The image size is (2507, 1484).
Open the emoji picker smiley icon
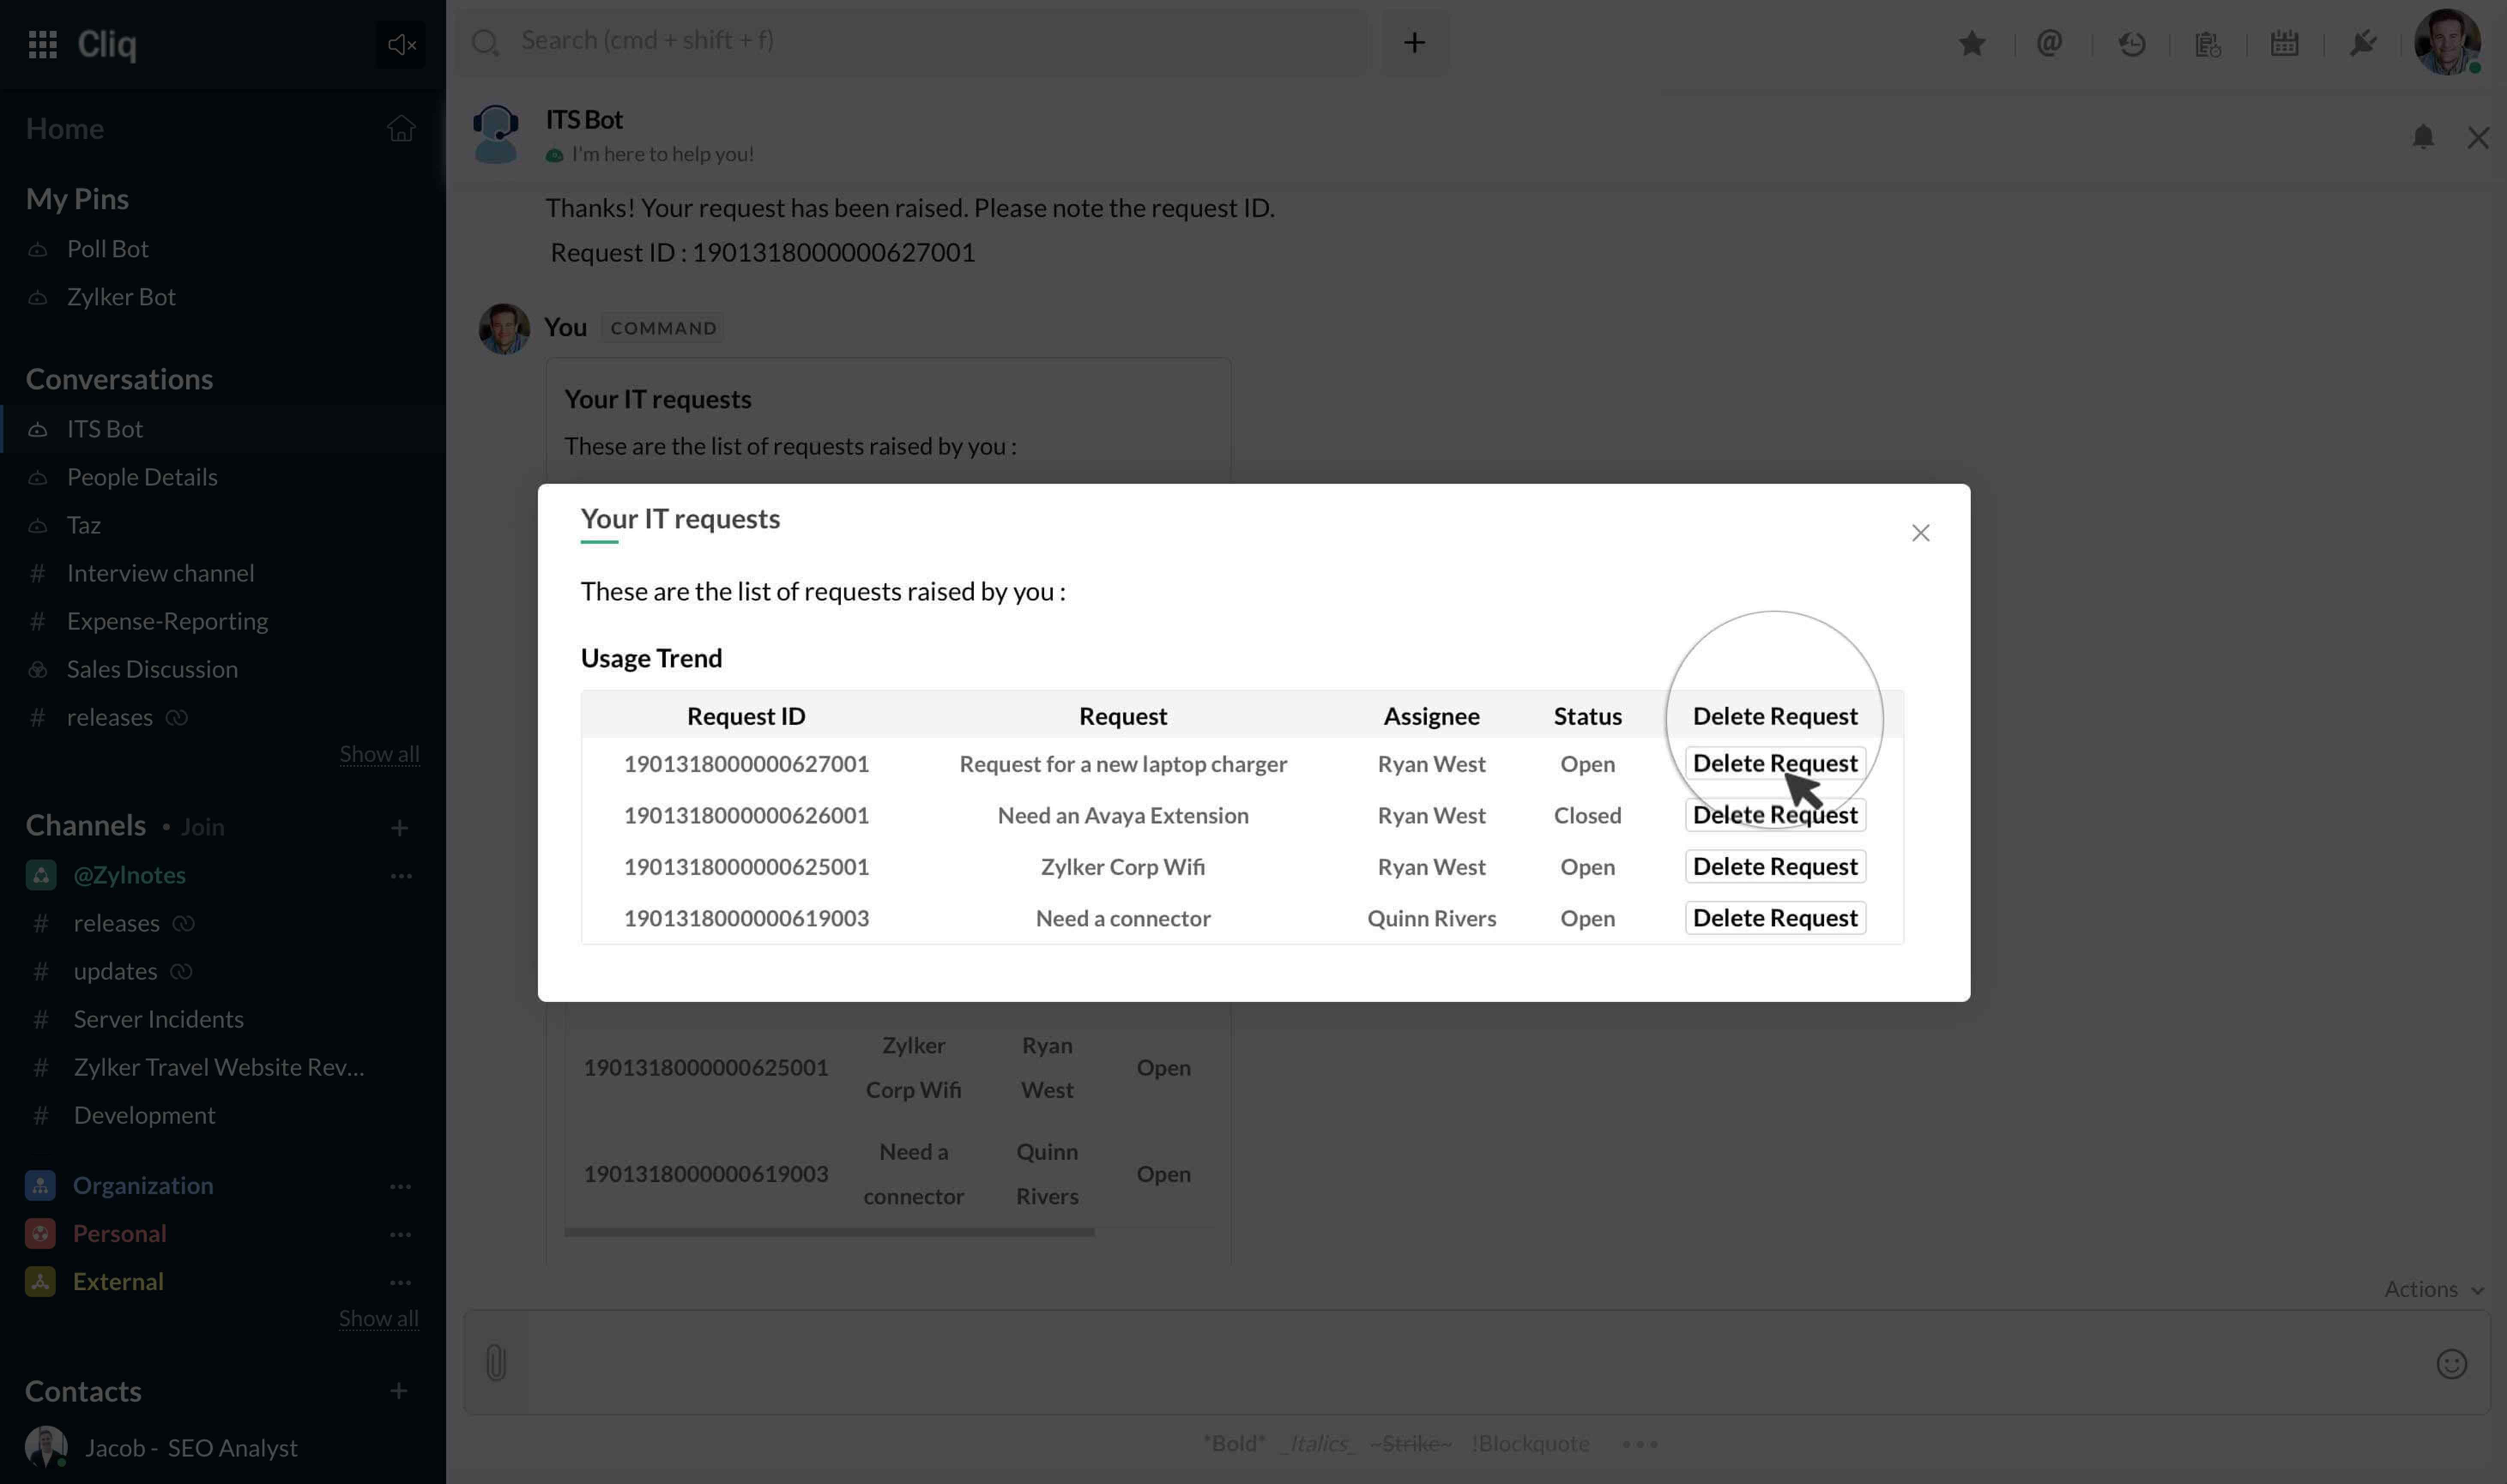pyautogui.click(x=2451, y=1364)
